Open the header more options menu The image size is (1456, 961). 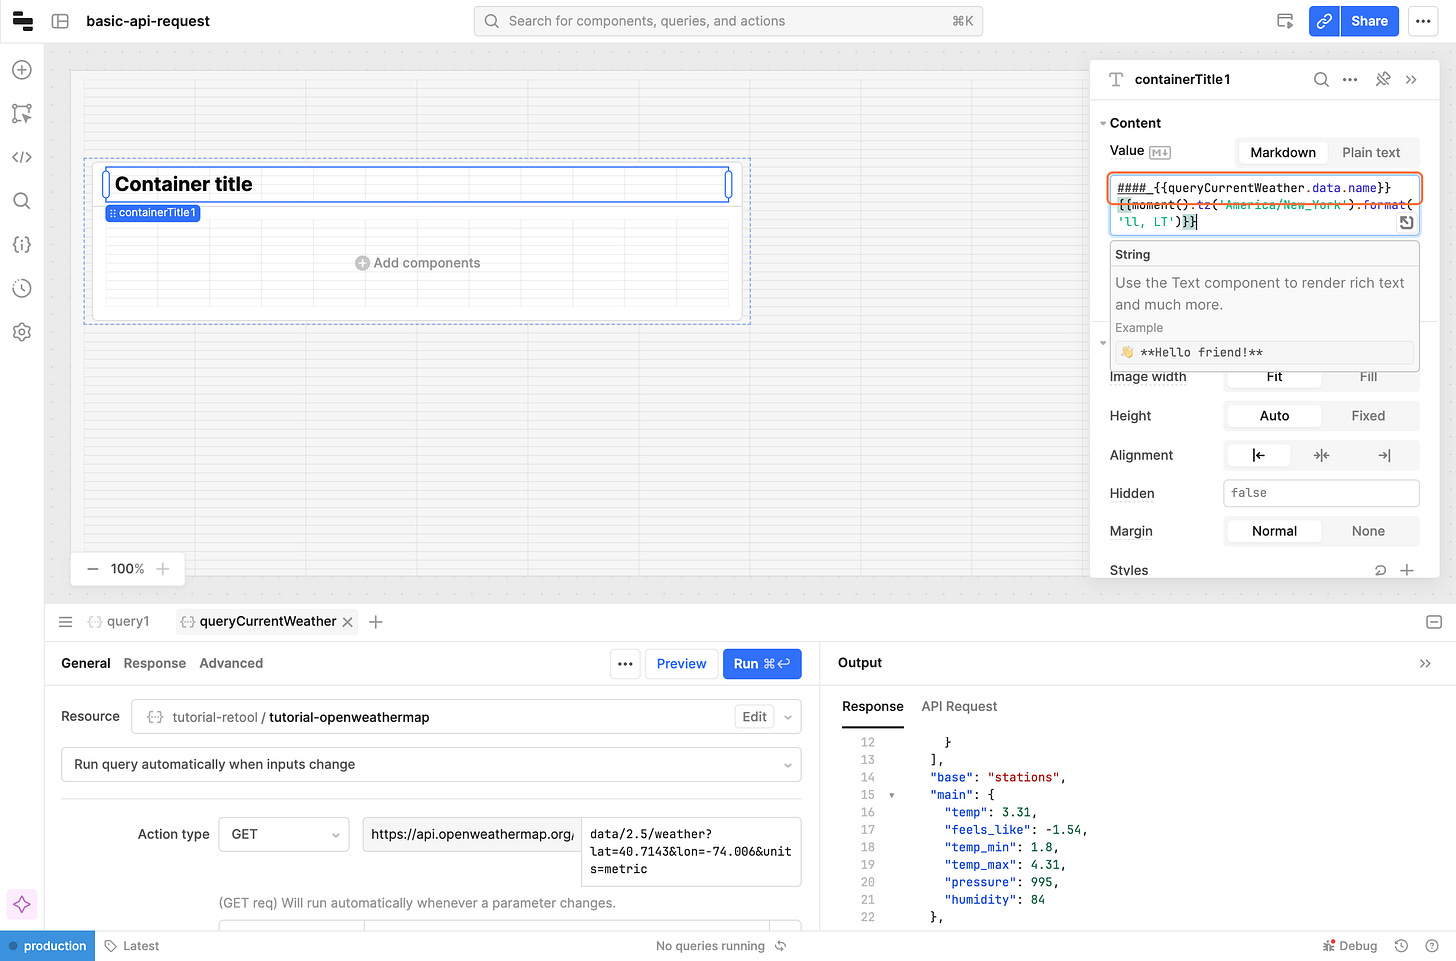coord(1423,21)
